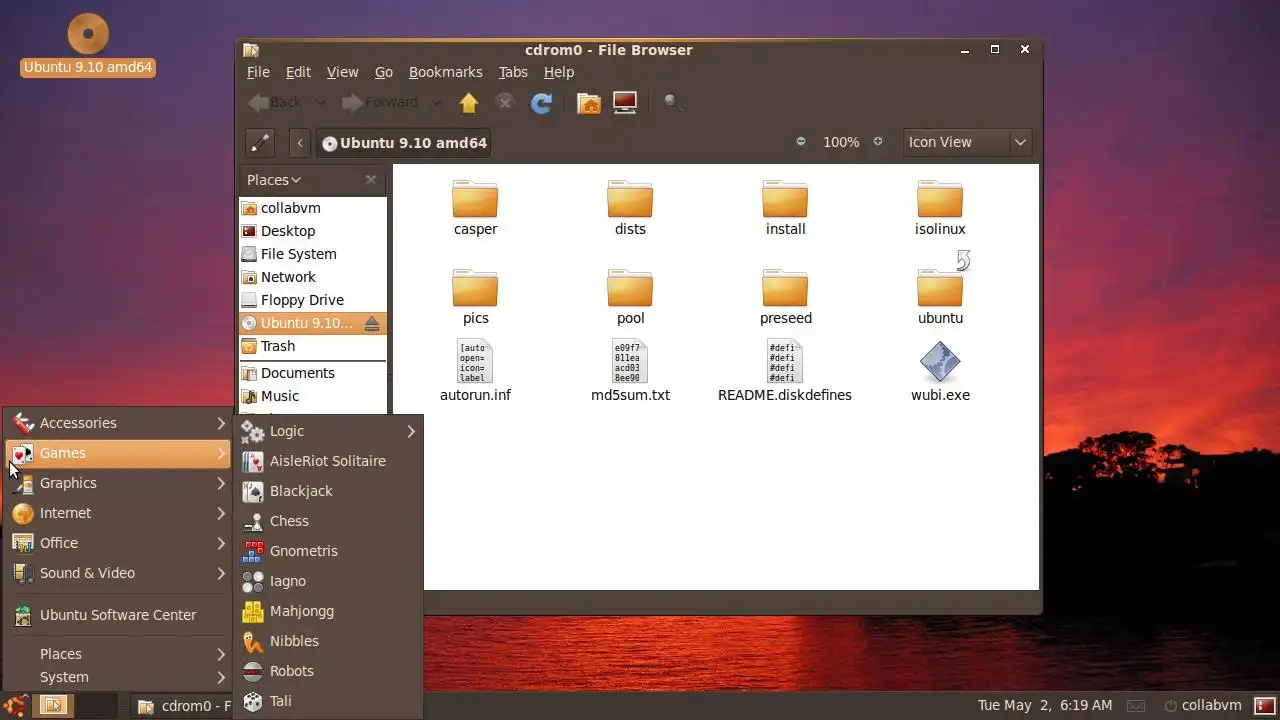
Task: Open the file search tool
Action: point(673,102)
